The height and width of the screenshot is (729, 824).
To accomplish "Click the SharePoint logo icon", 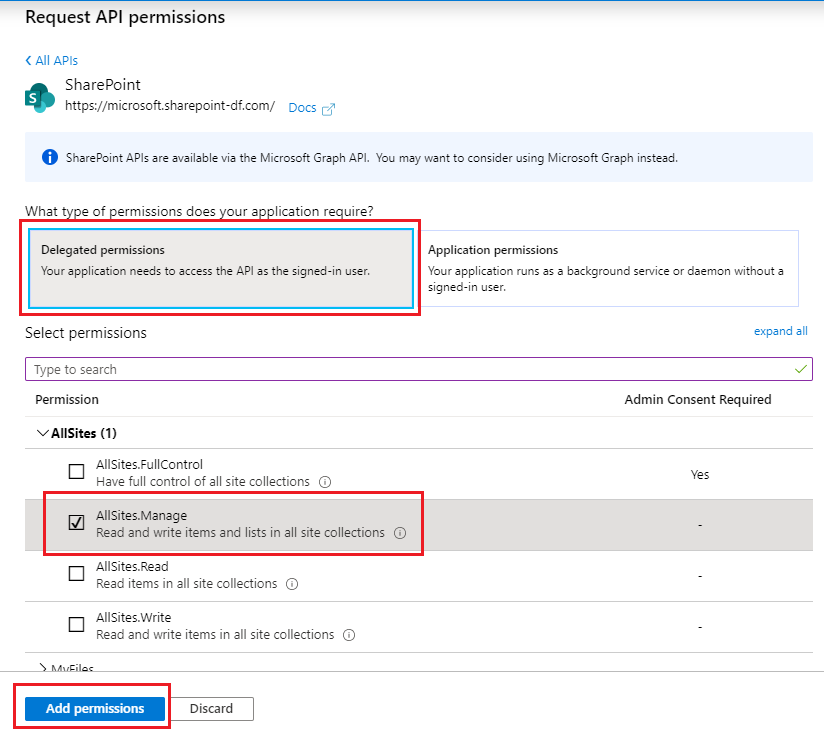I will (x=40, y=97).
